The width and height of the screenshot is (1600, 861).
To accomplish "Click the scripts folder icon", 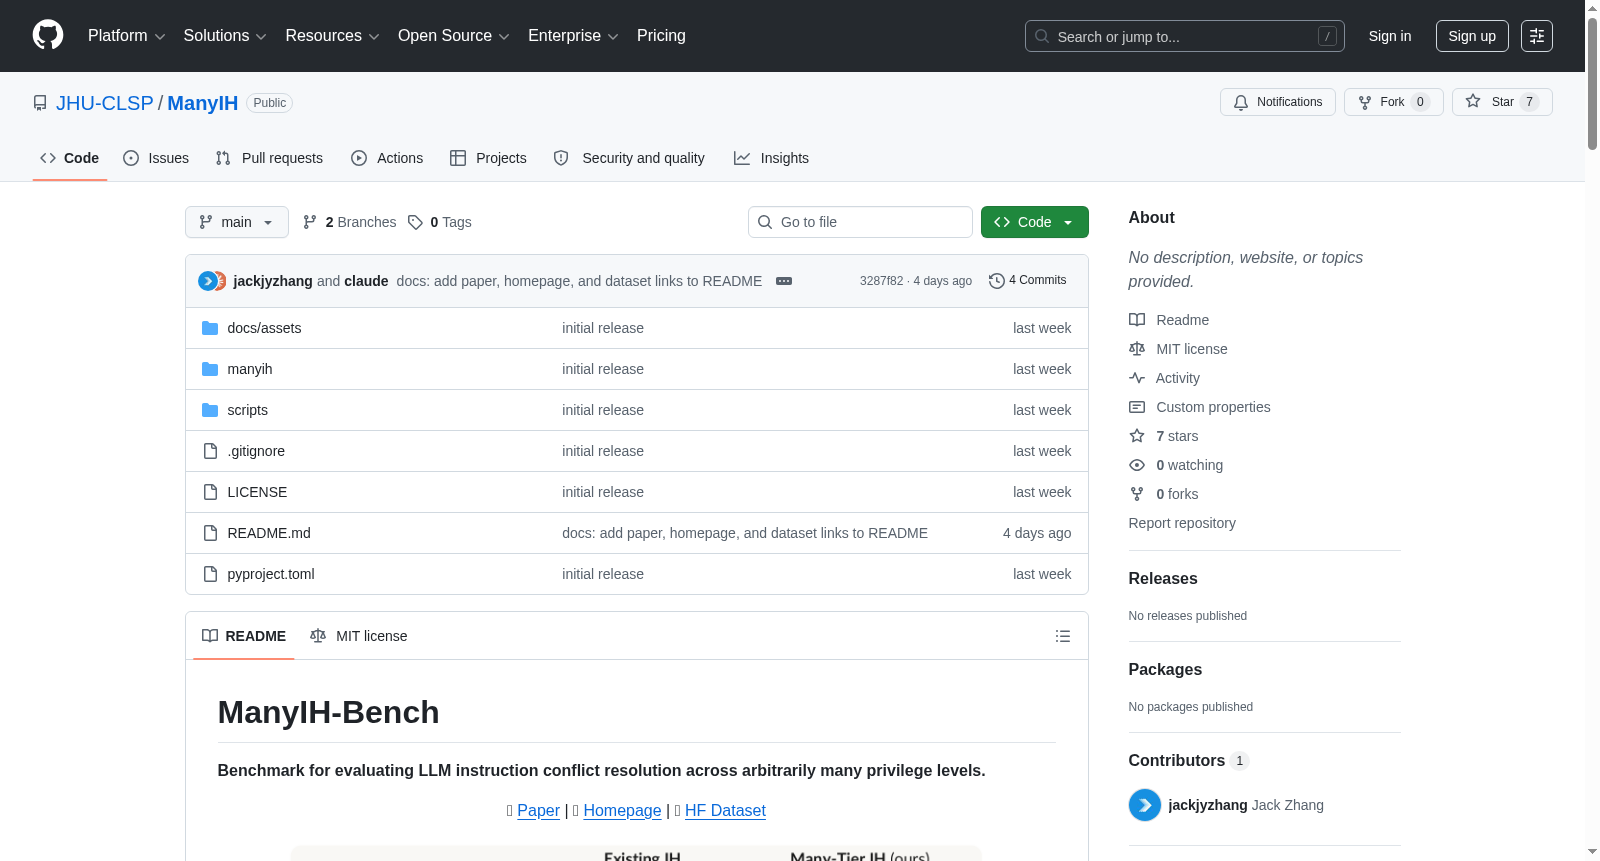I will [x=210, y=410].
